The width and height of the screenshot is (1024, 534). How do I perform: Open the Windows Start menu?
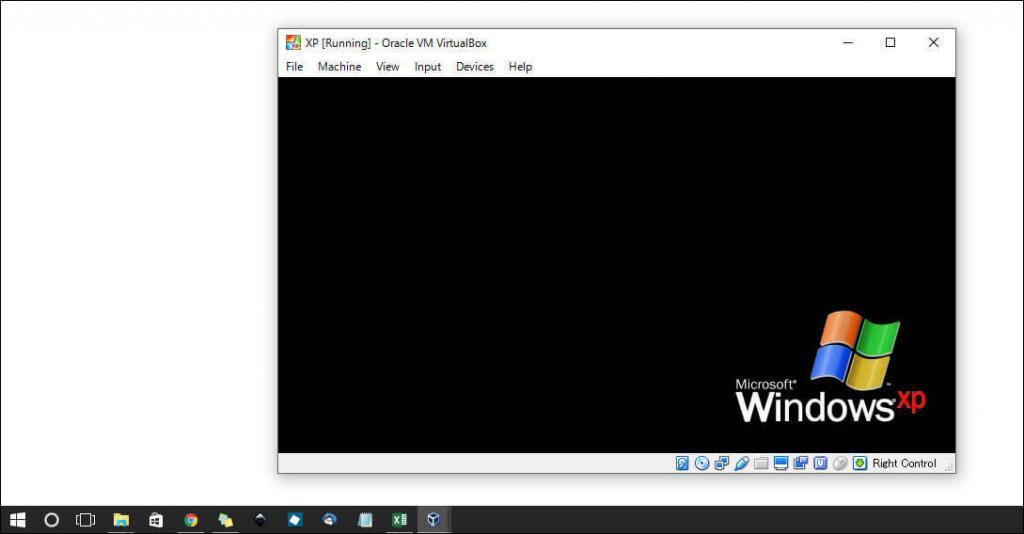coord(18,520)
